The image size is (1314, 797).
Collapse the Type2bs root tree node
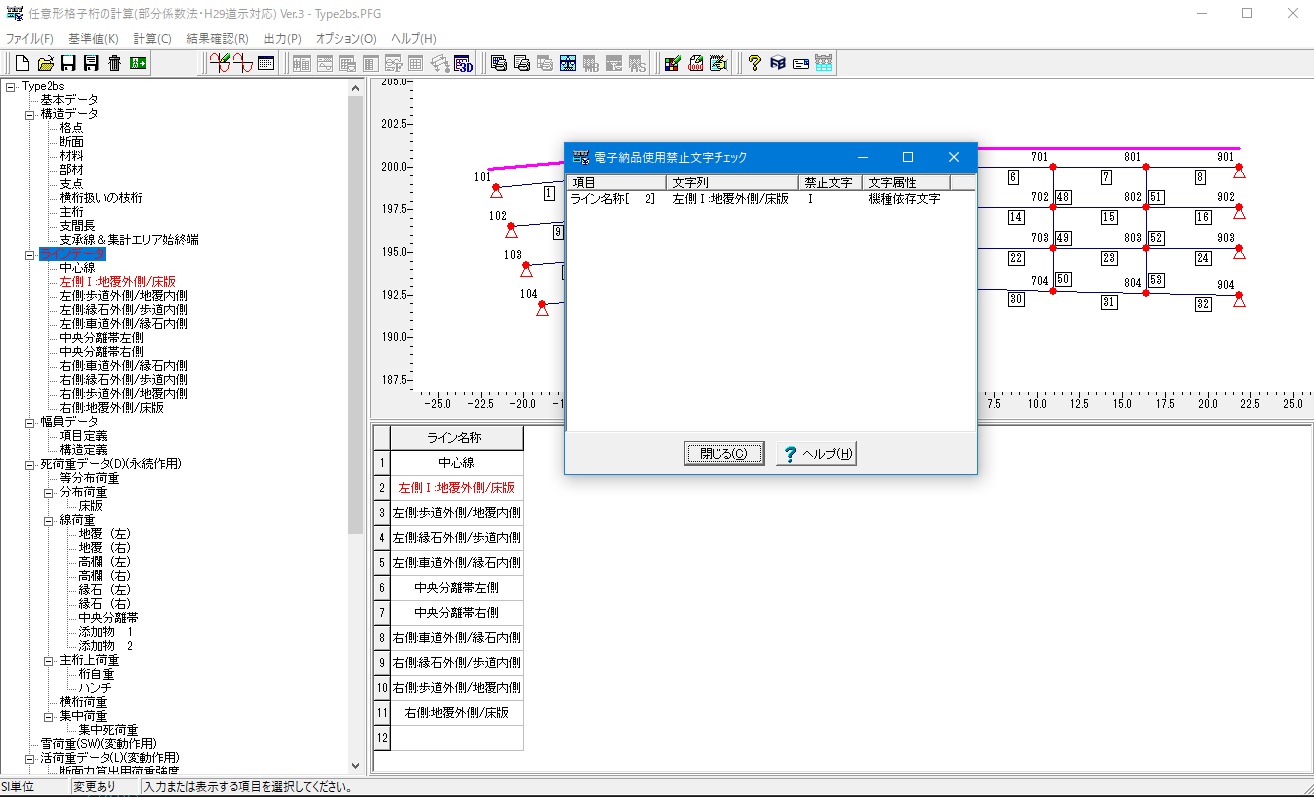coord(11,86)
